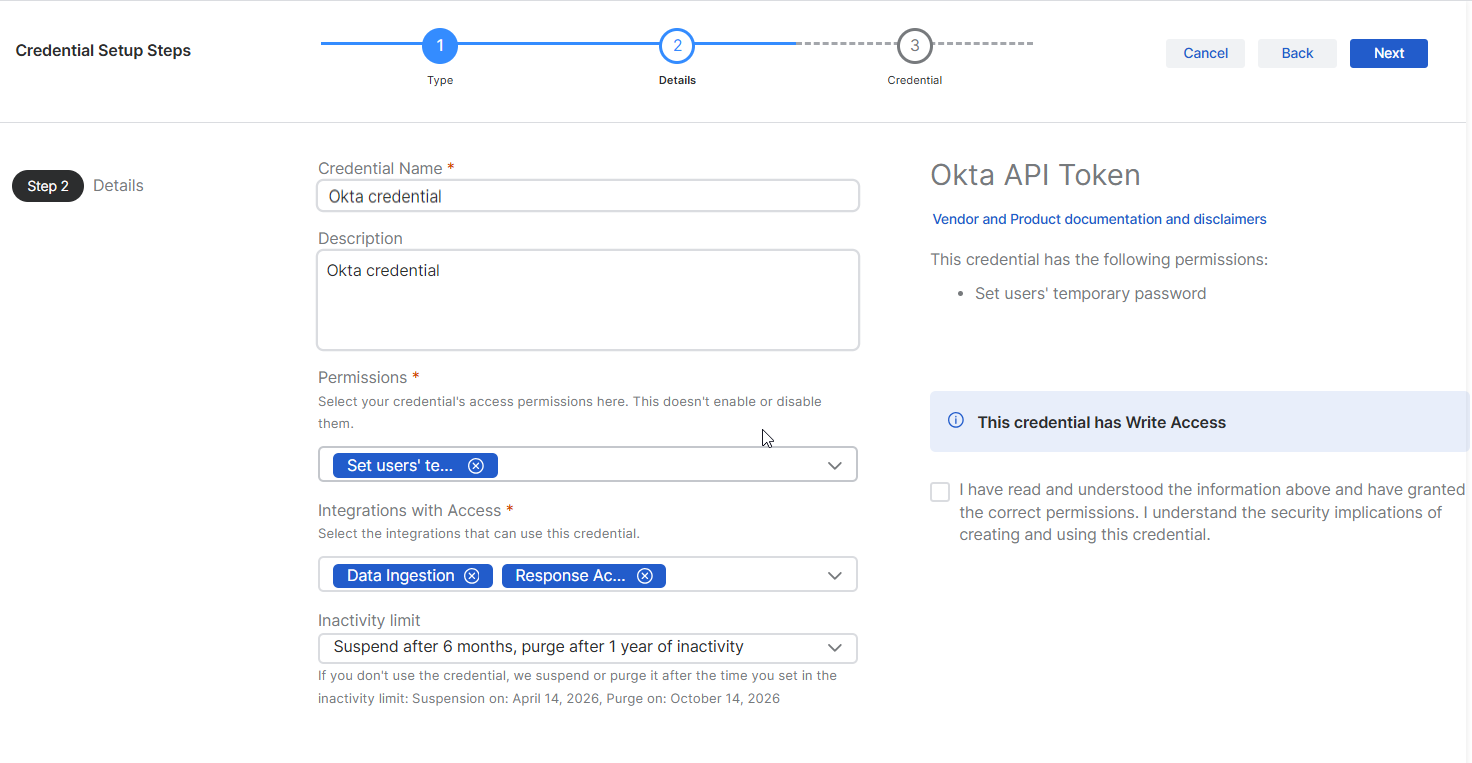Proceed with the Next button
The height and width of the screenshot is (763, 1472).
pyautogui.click(x=1388, y=54)
